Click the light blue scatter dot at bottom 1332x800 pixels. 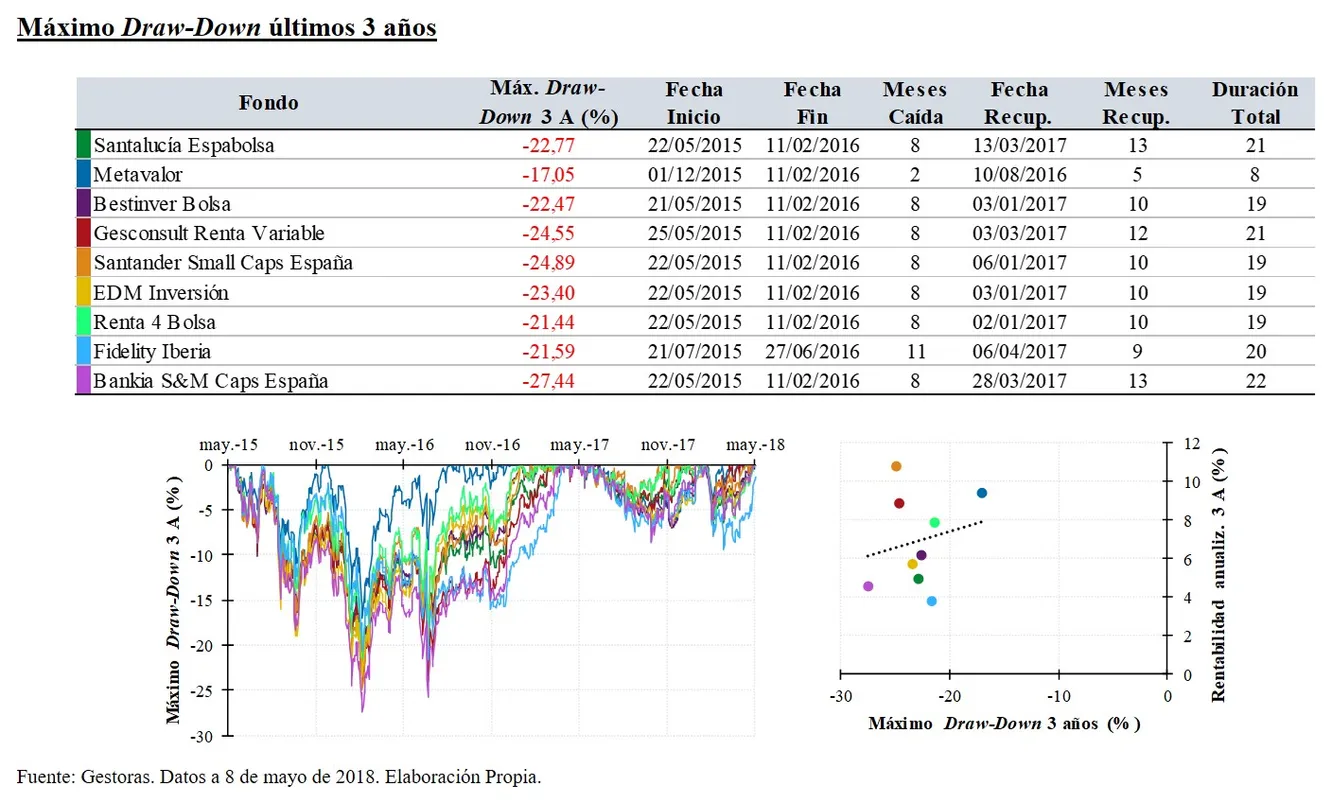(932, 601)
